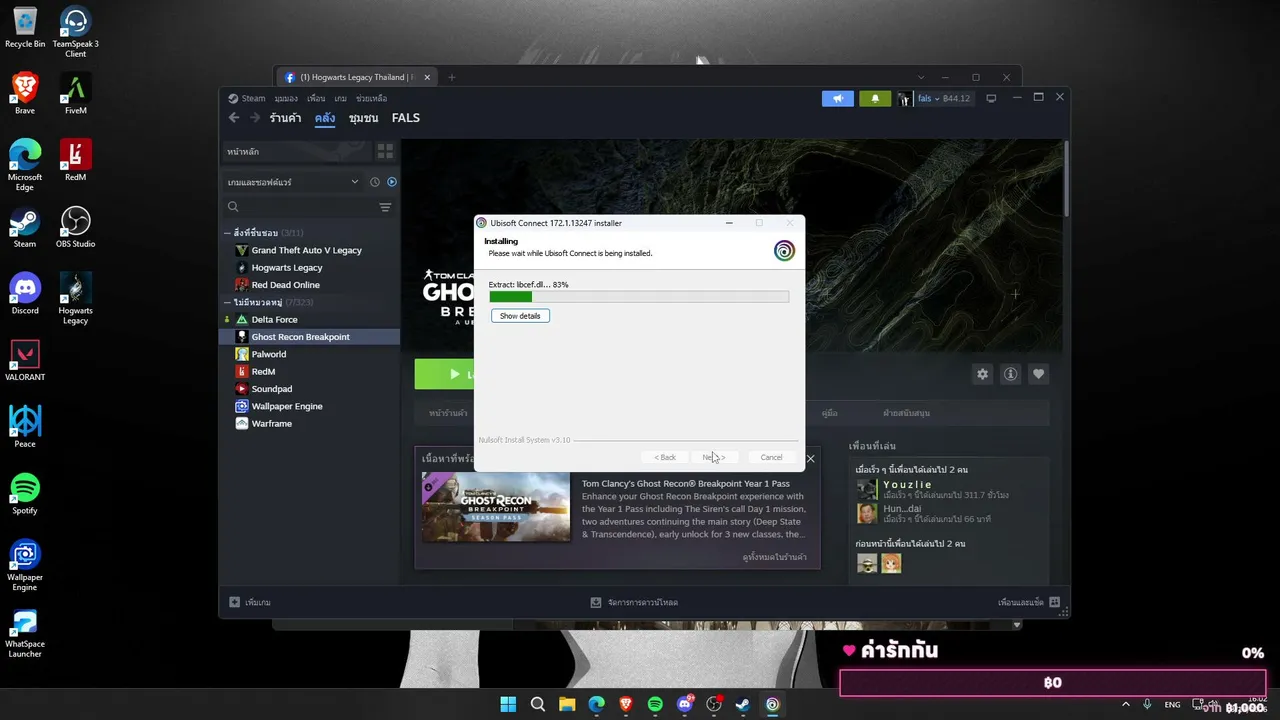Cancel the Ubisoft Connect installation
1280x720 pixels.
(x=771, y=457)
